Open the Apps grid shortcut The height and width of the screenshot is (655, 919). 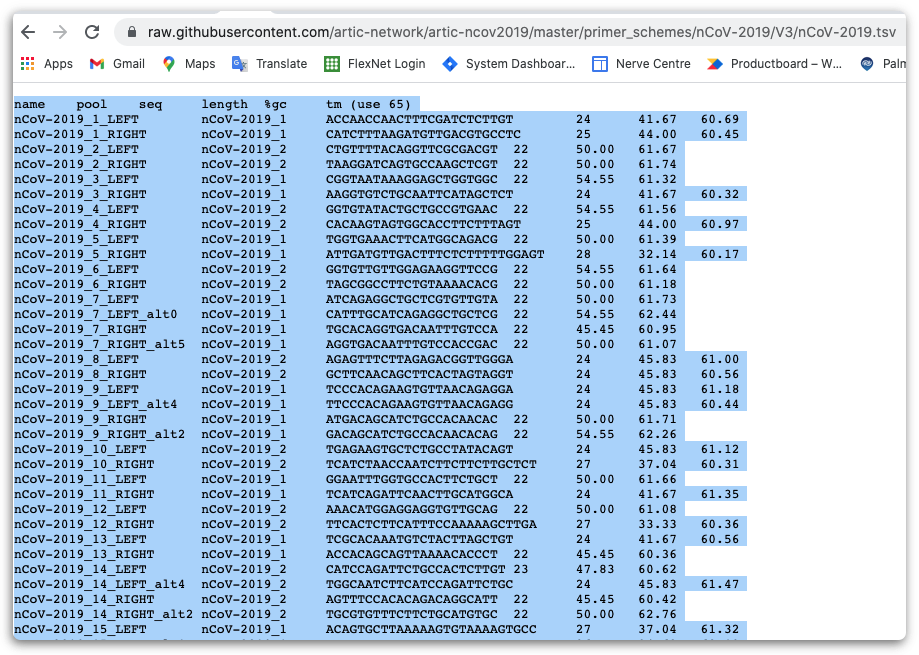29,63
